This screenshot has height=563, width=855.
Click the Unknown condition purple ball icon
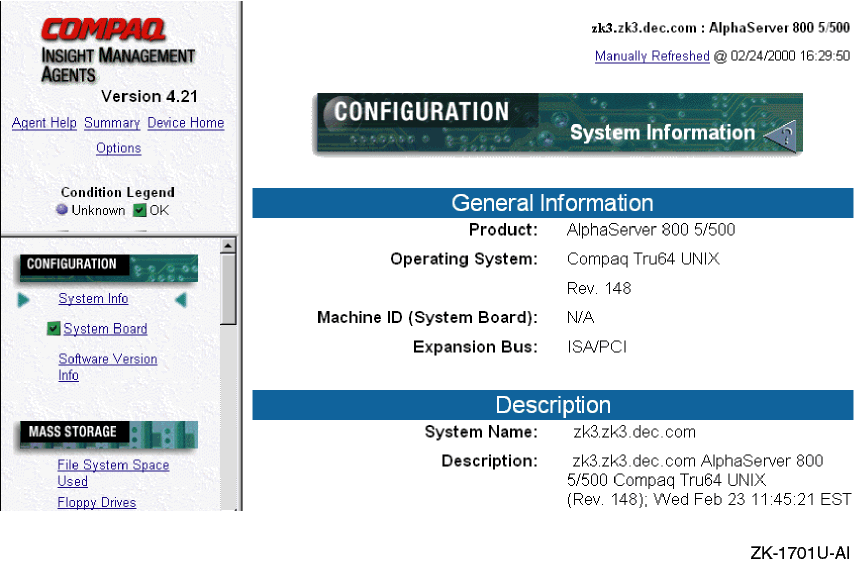point(62,210)
